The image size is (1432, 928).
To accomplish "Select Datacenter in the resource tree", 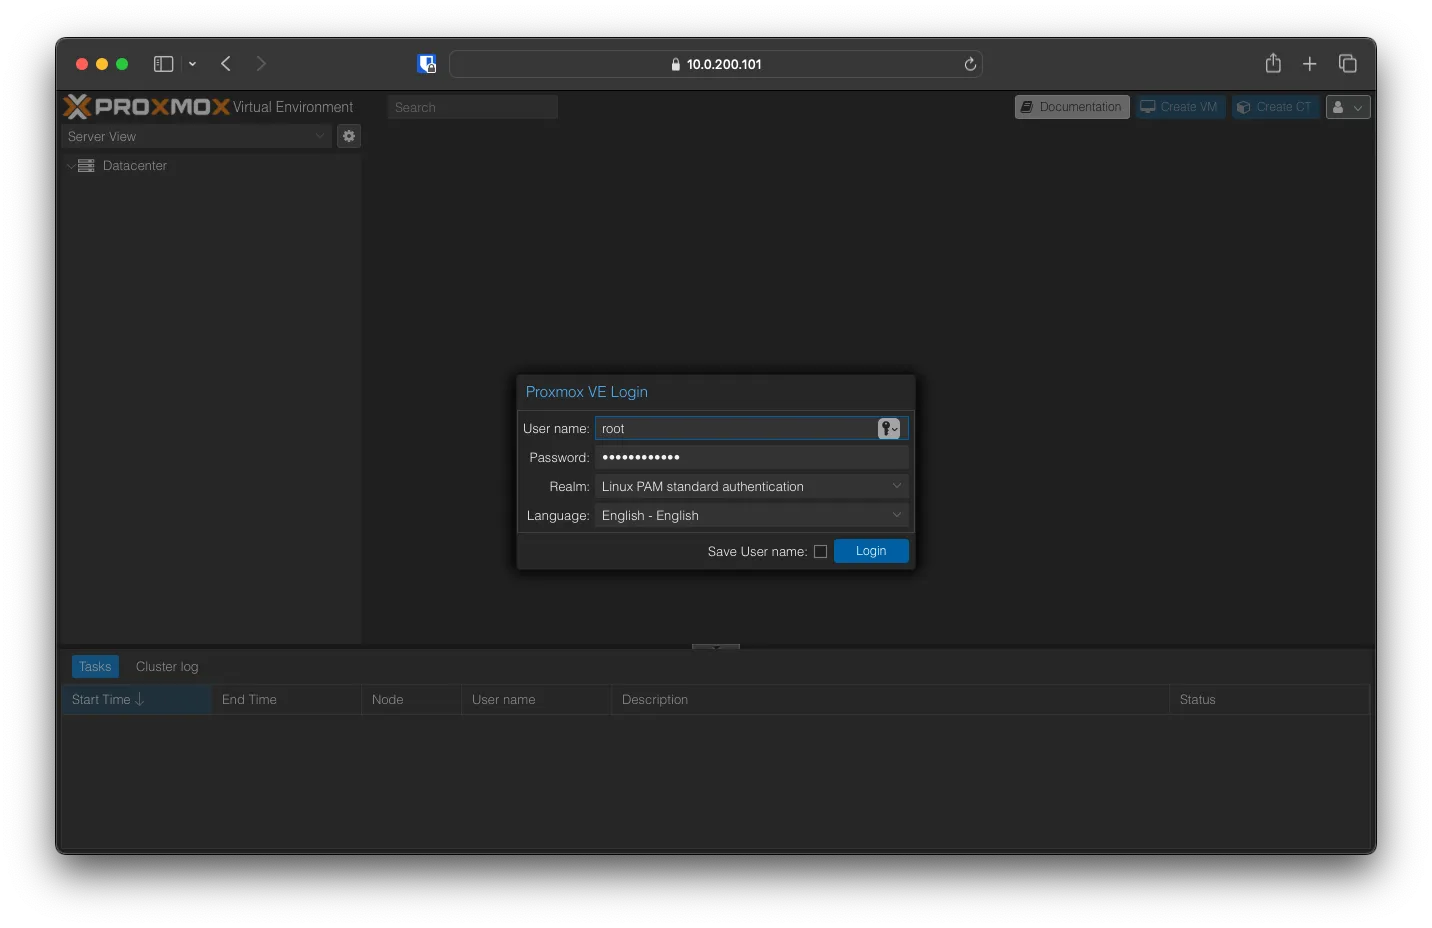I will 135,166.
